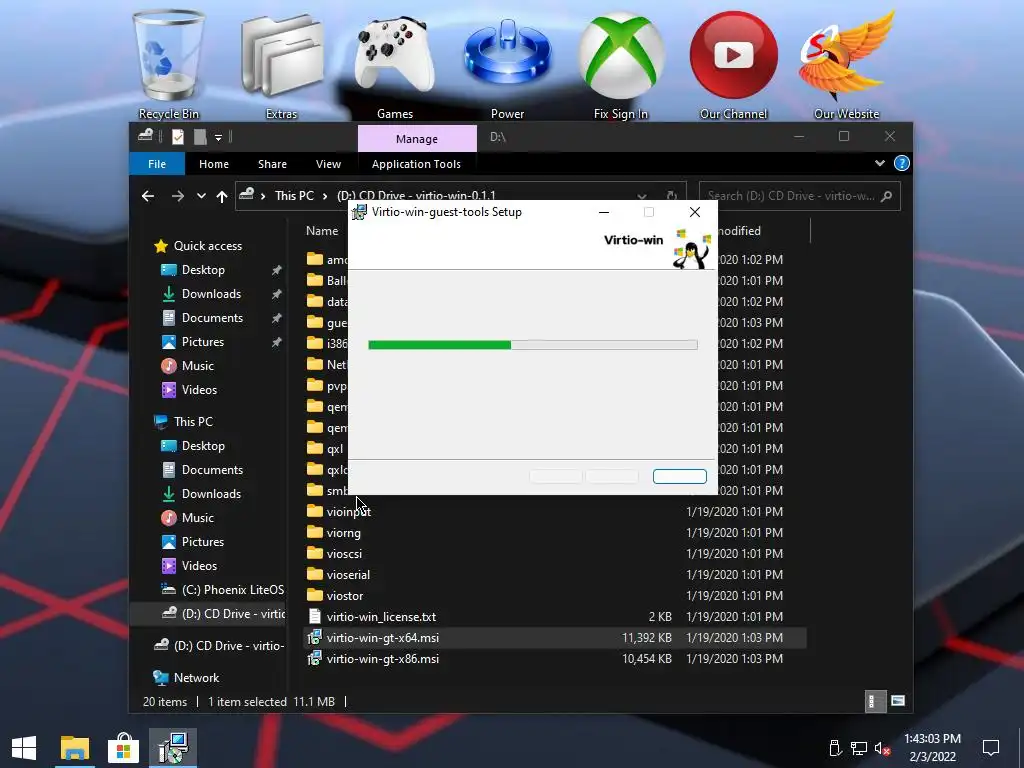Click This PC in the address bar
The image size is (1024, 768).
[294, 195]
